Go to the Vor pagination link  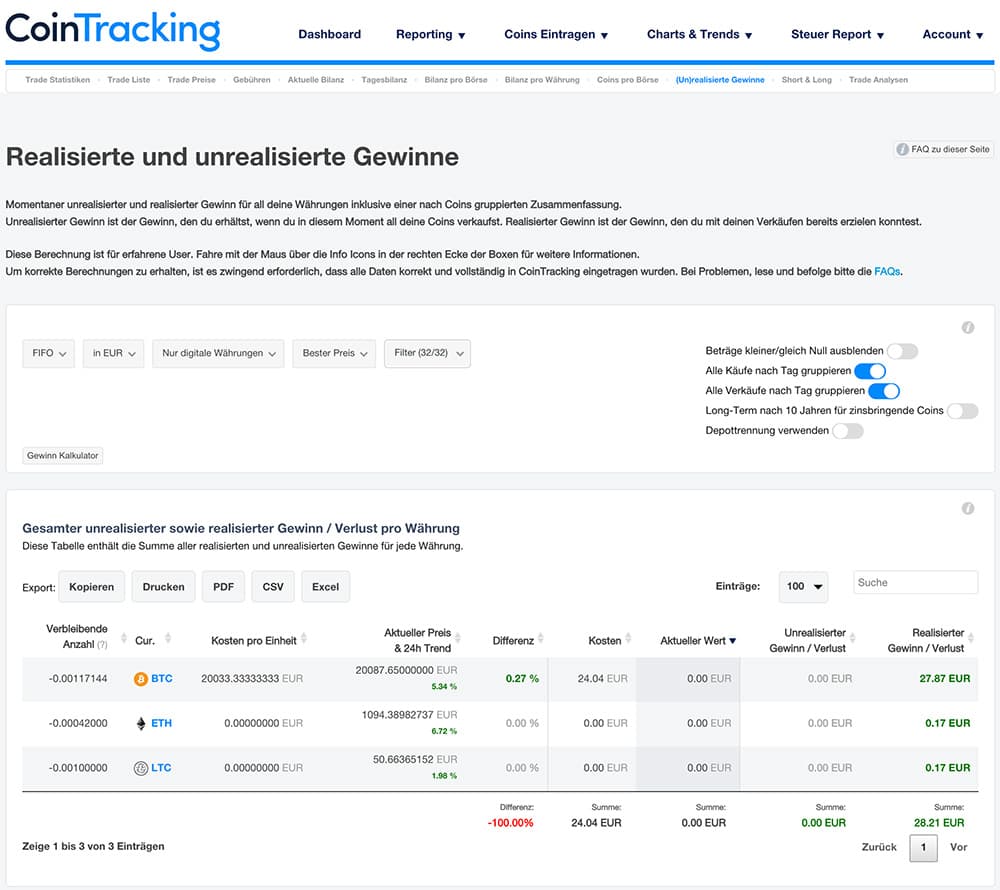tap(959, 847)
